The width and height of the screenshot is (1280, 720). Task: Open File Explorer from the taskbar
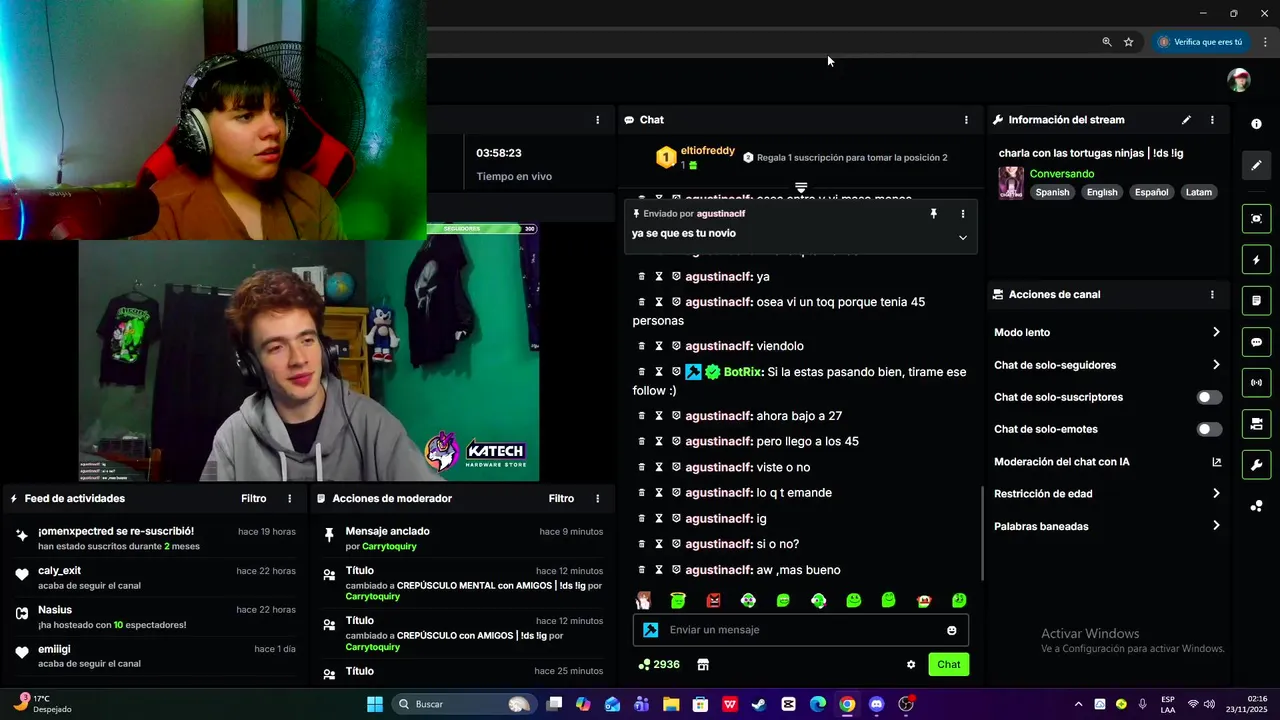click(671, 704)
